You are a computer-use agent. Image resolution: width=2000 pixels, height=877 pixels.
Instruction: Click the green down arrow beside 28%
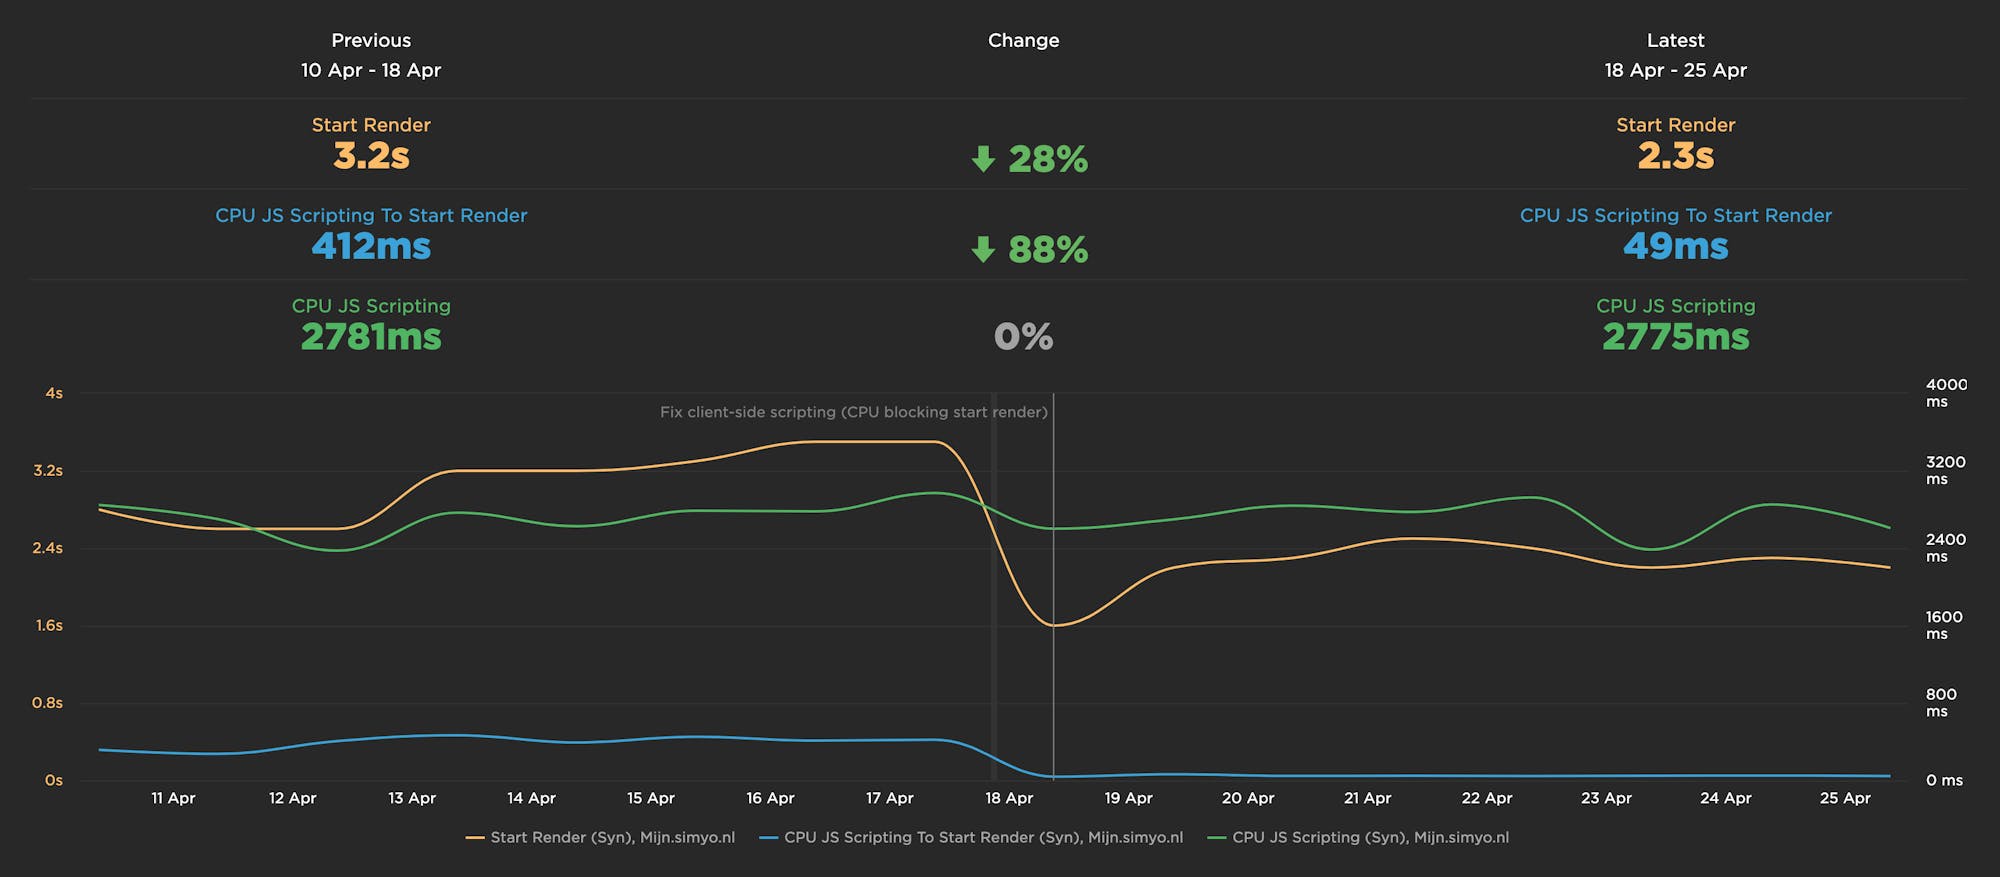pyautogui.click(x=983, y=159)
